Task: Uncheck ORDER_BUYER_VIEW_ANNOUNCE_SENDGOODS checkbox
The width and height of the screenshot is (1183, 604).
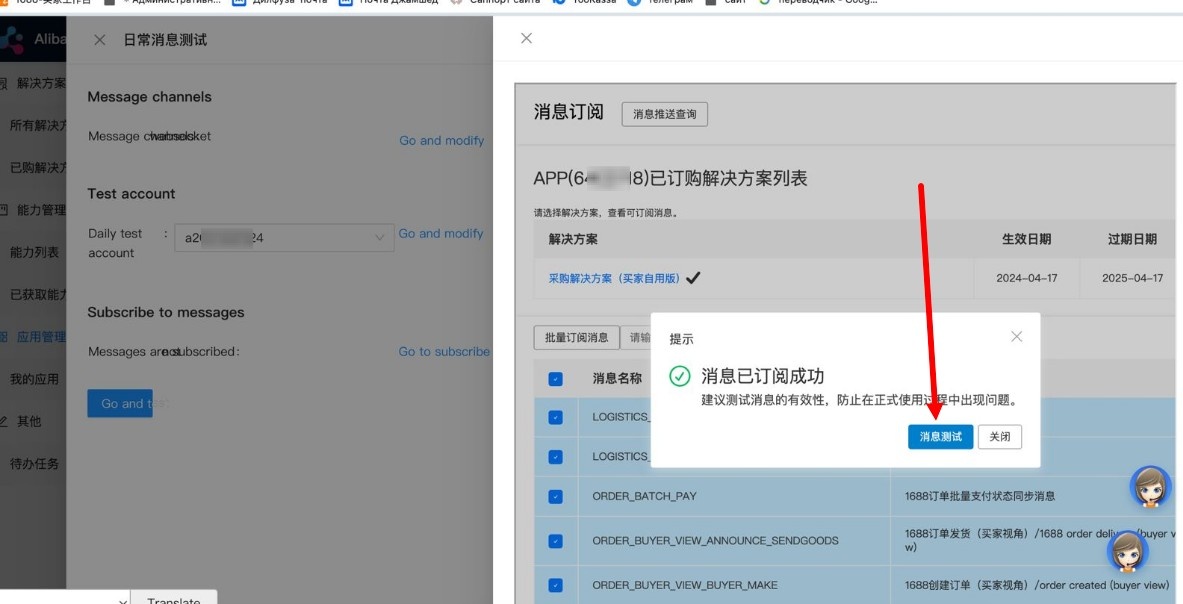Action: [556, 541]
